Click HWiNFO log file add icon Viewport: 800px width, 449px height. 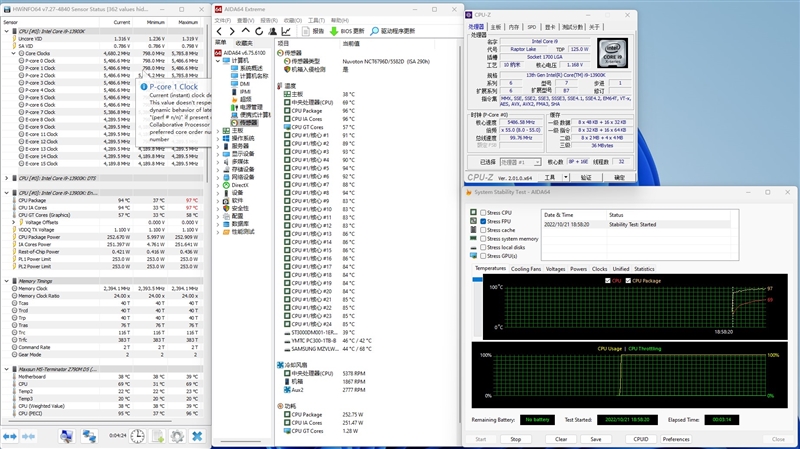point(158,436)
